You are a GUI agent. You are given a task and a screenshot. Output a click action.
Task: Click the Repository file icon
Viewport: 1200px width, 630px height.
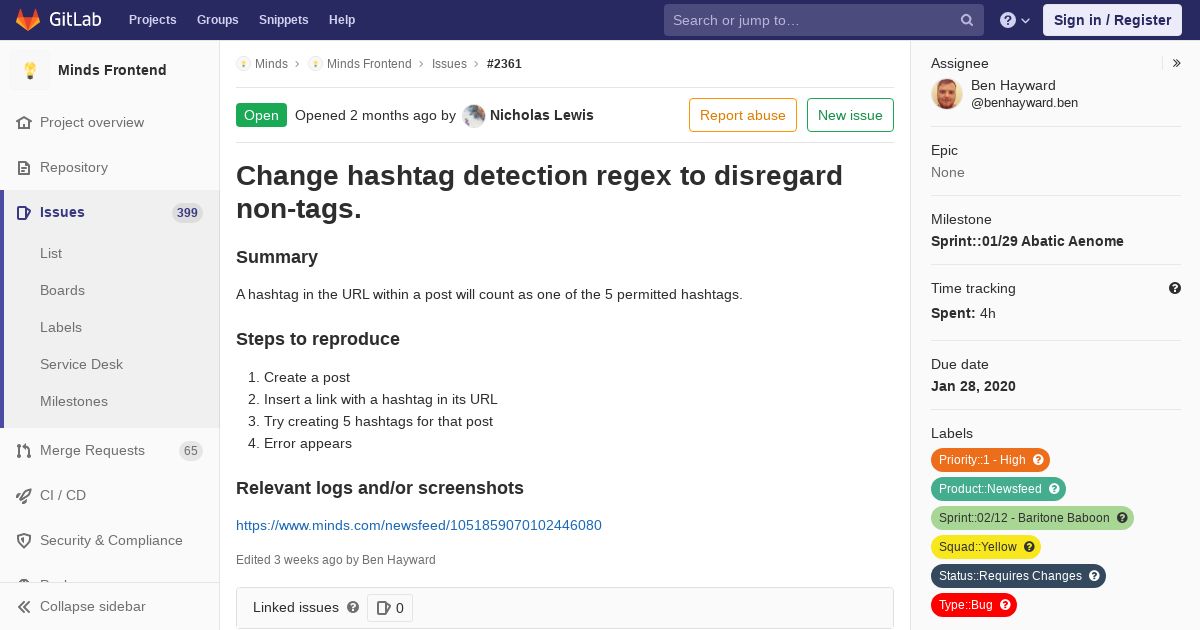(24, 168)
